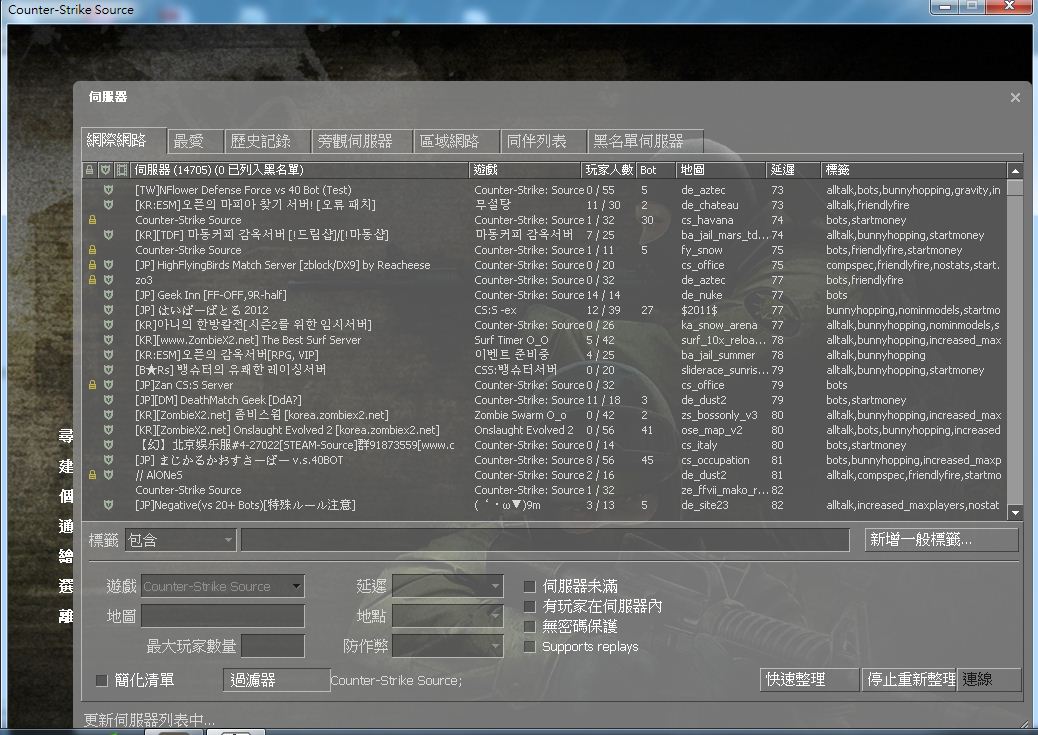Enable 有玩家在伺服器內 checkbox
Screen dimensions: 1038x735
pos(530,606)
